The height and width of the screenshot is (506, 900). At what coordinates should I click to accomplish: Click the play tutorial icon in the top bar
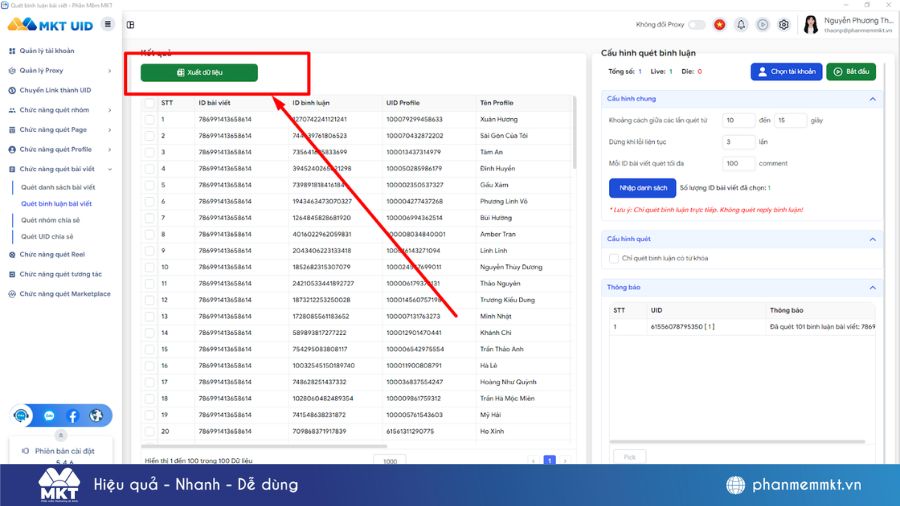762,25
